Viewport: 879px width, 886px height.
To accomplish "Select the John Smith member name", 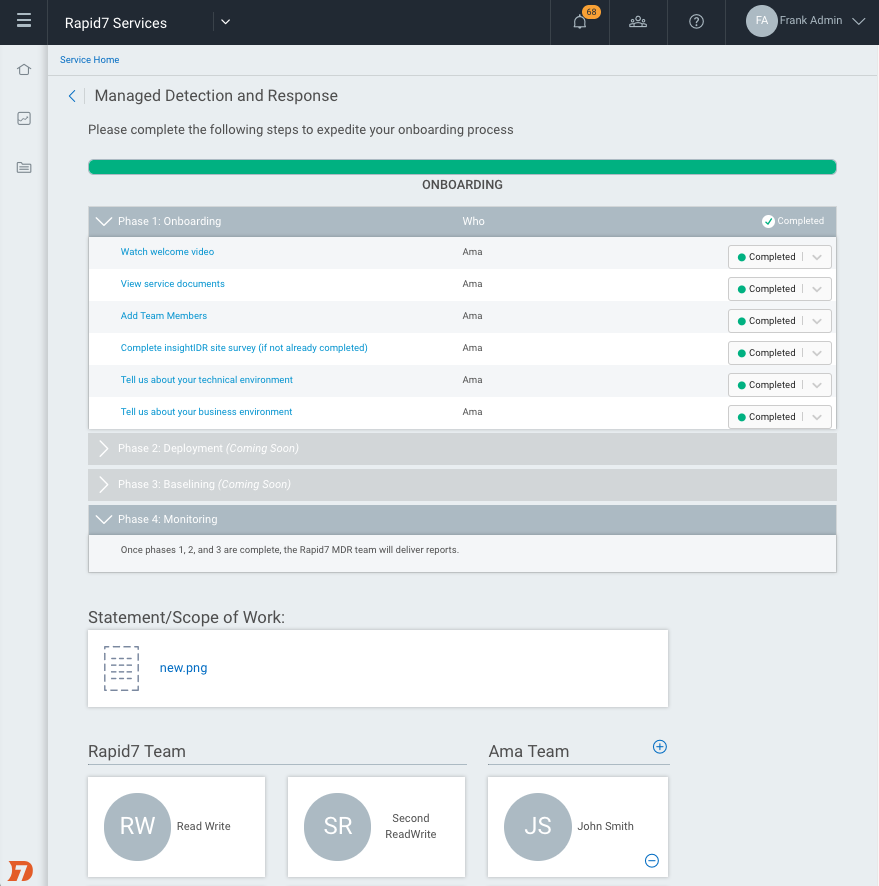I will (605, 827).
